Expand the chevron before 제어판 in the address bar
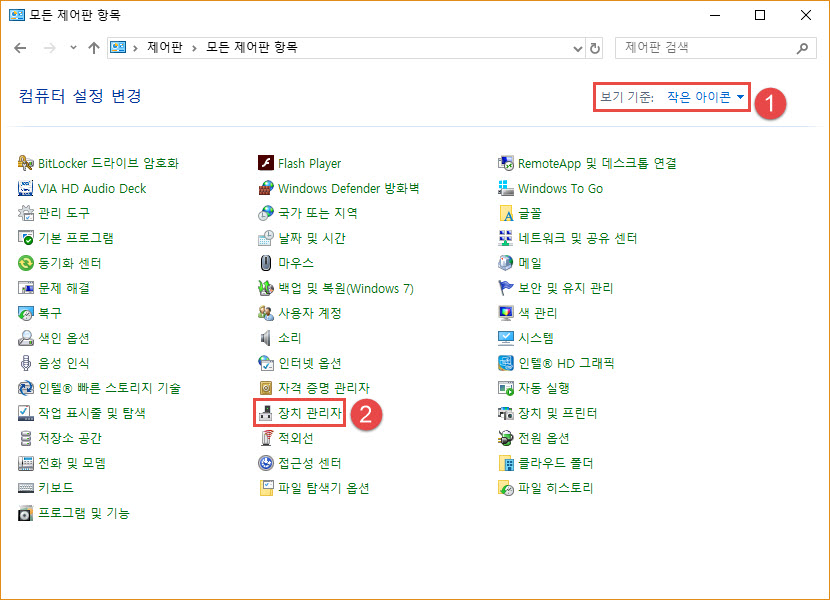Viewport: 830px width, 600px height. click(136, 48)
